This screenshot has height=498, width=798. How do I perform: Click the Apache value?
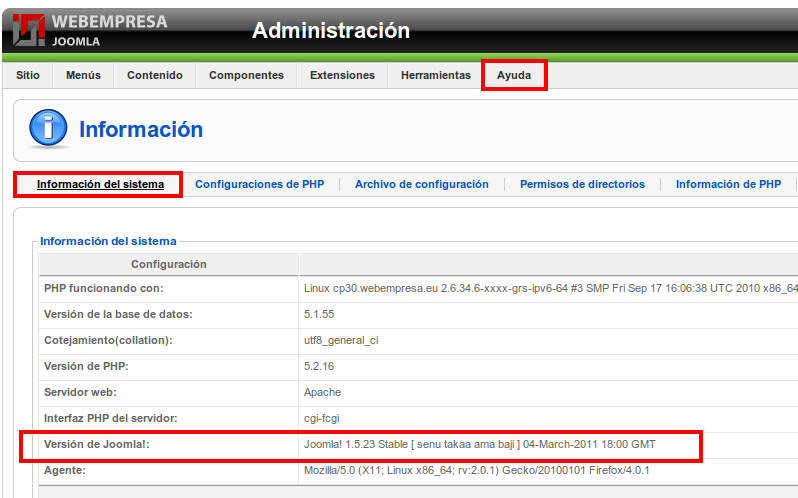click(x=323, y=392)
